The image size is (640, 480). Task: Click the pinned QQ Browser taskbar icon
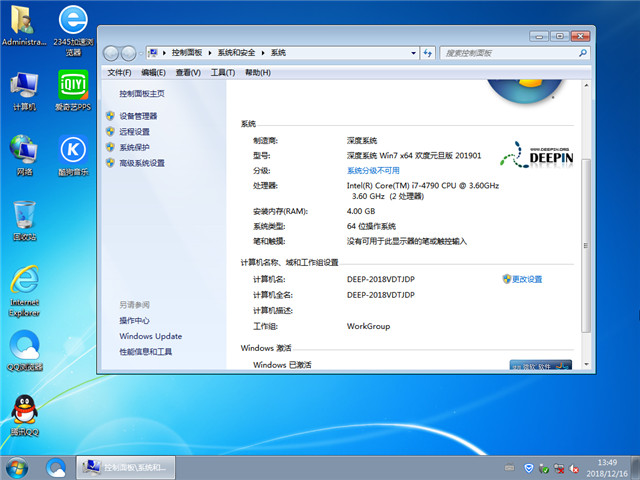[56, 467]
